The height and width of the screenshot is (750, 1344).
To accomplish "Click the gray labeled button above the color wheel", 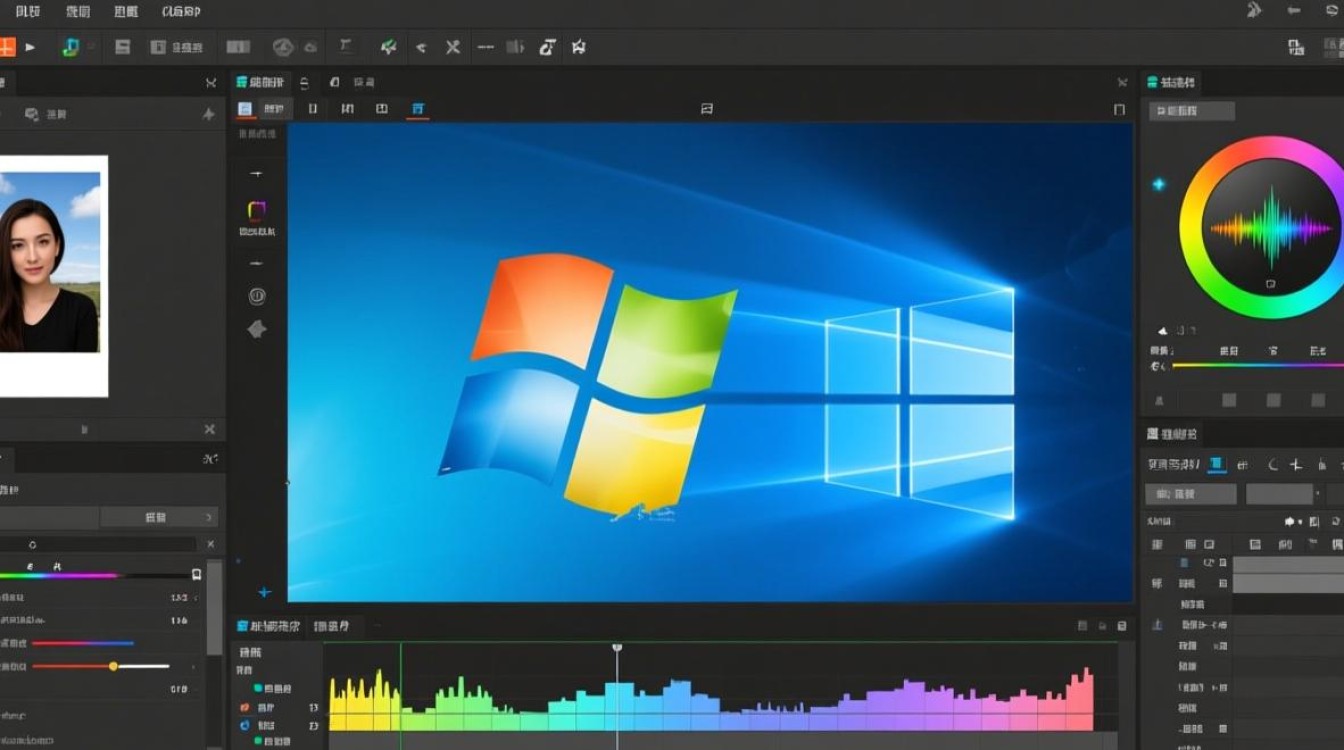I will click(1191, 111).
